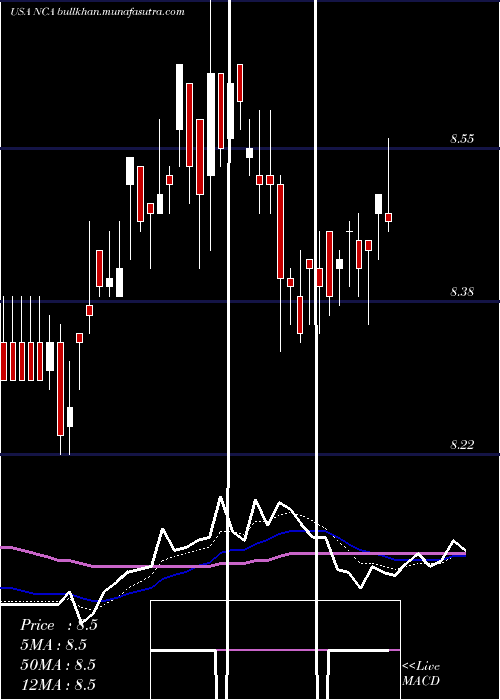Click the 8.38 price axis label

tap(462, 292)
